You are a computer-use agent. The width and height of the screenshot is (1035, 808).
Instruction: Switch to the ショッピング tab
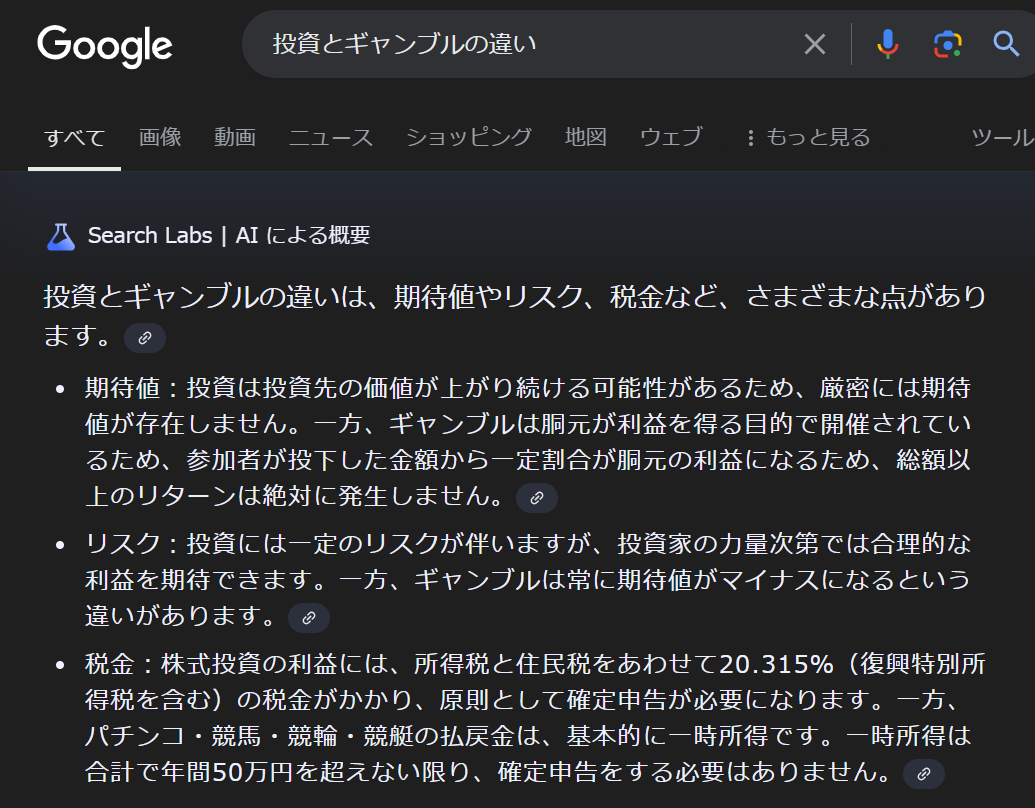(x=469, y=138)
